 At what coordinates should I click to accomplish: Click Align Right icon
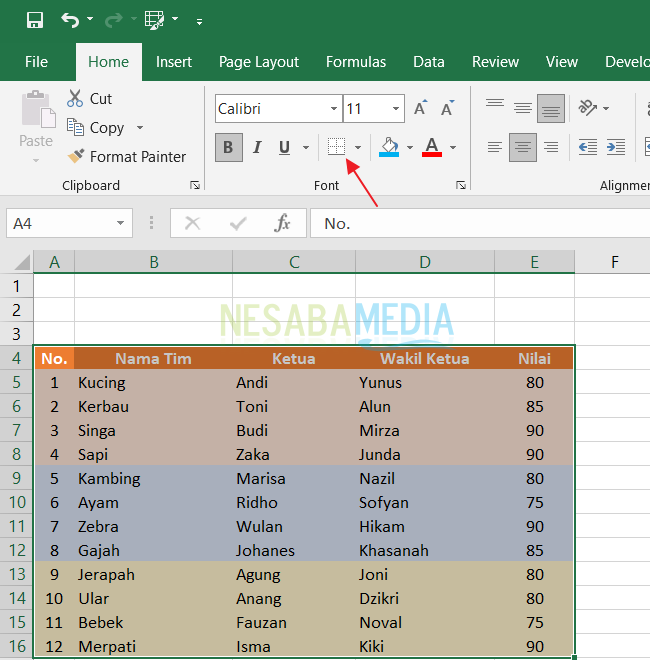point(551,147)
